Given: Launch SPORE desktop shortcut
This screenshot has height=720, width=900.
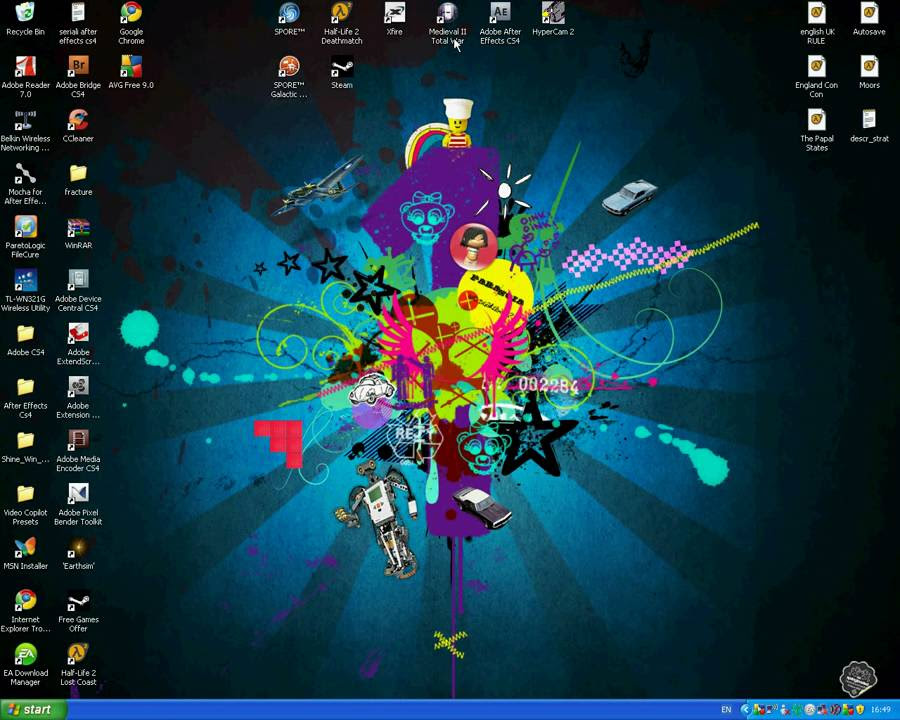Looking at the screenshot, I should click(289, 13).
